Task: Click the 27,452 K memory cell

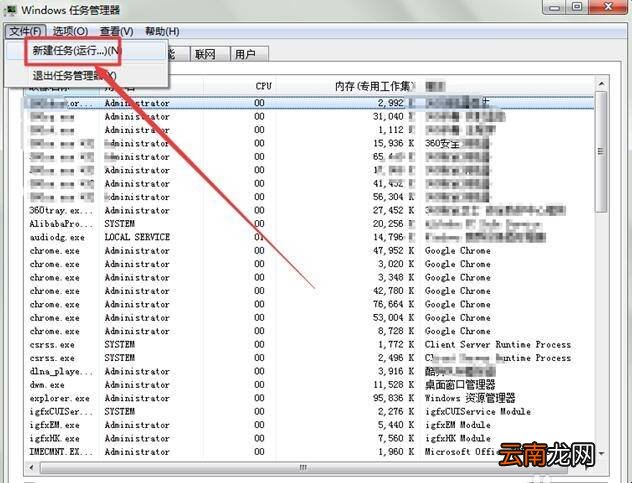Action: click(x=393, y=210)
